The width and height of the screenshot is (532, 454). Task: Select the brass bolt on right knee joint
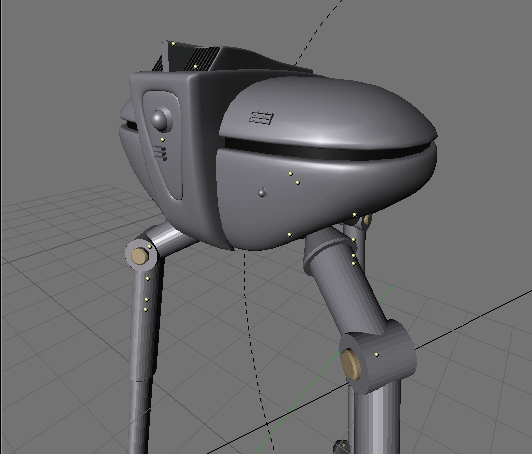[x=351, y=364]
